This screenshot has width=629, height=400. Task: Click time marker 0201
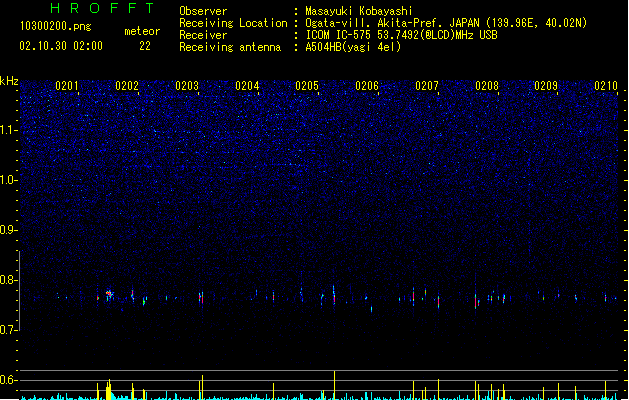67,86
